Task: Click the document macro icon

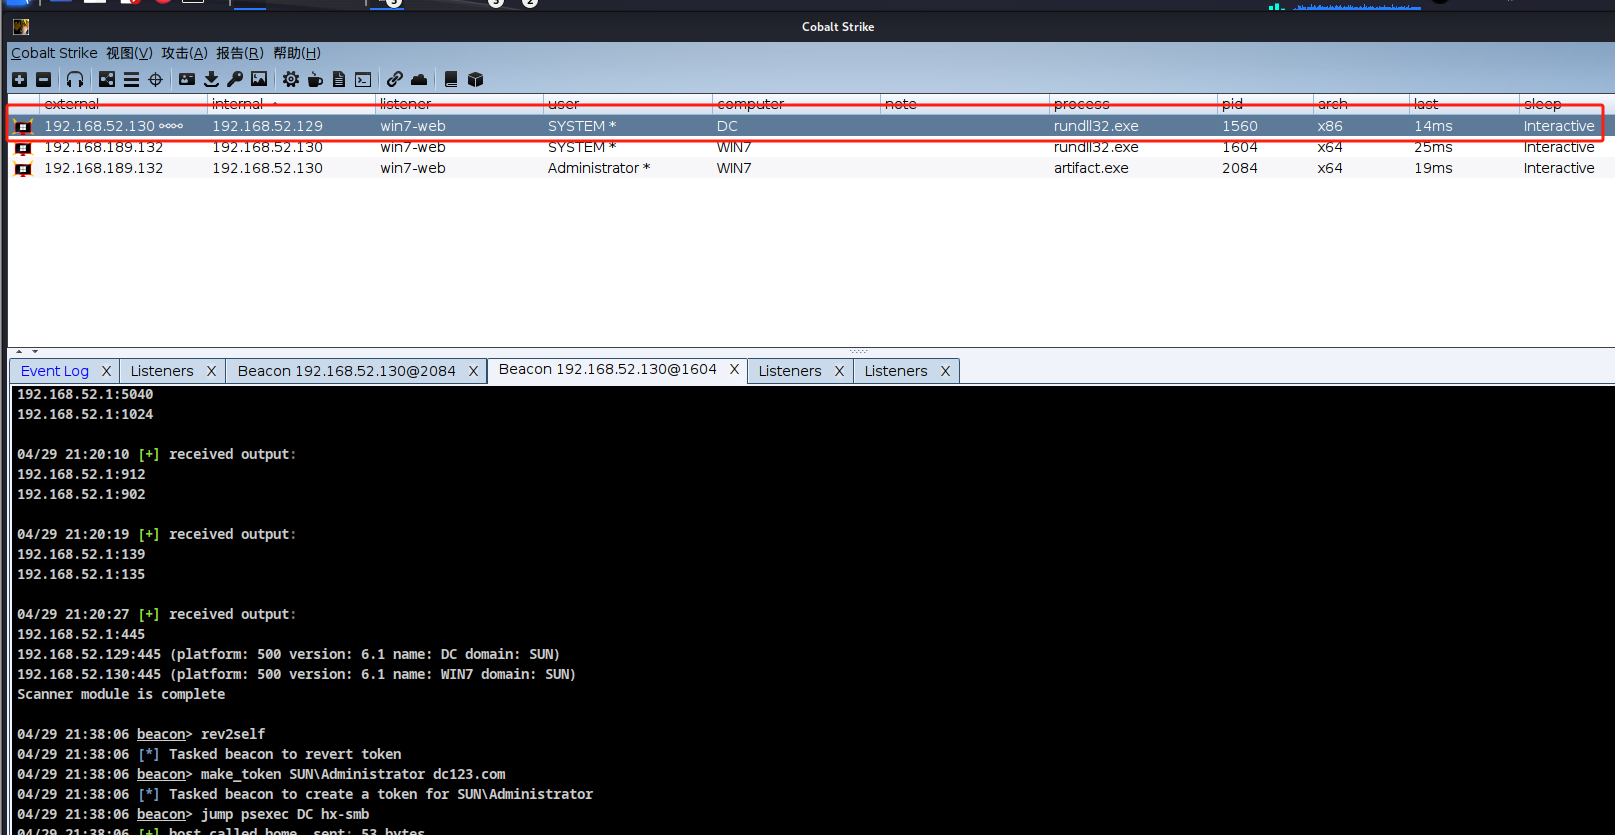Action: coord(339,79)
